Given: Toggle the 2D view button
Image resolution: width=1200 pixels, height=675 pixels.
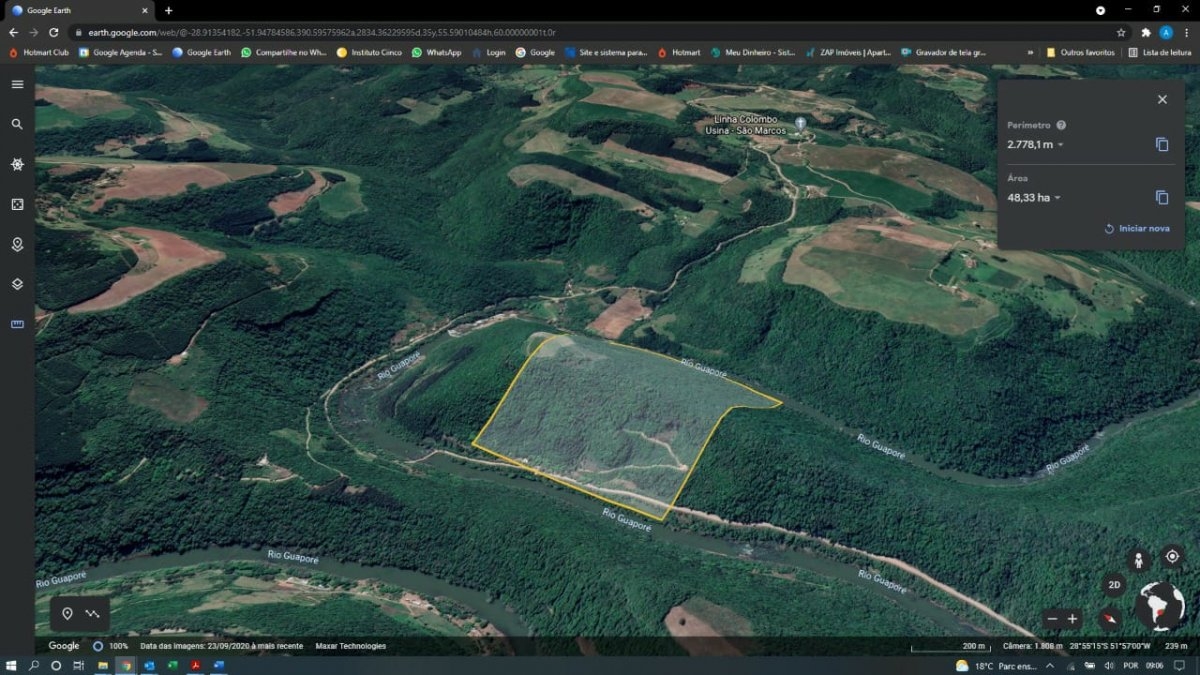Looking at the screenshot, I should pyautogui.click(x=1114, y=585).
